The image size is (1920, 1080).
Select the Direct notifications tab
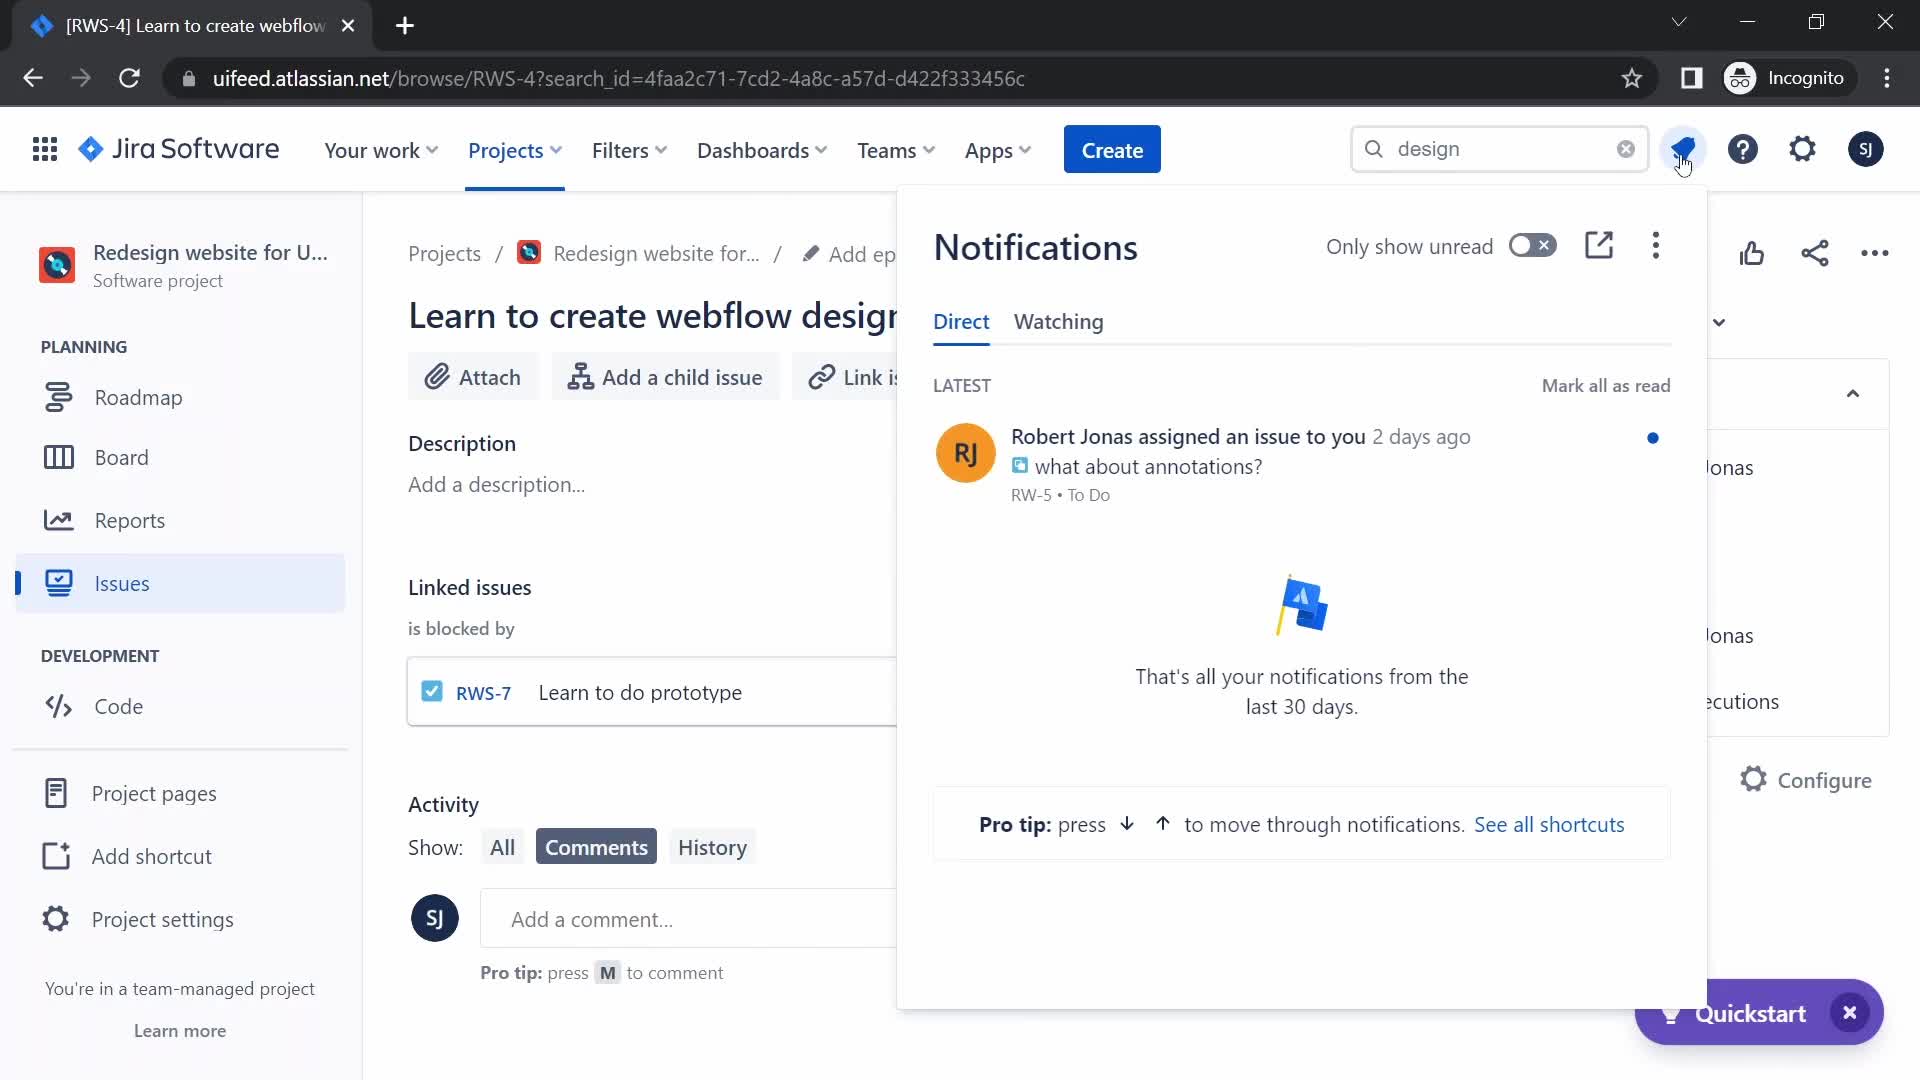pyautogui.click(x=960, y=320)
